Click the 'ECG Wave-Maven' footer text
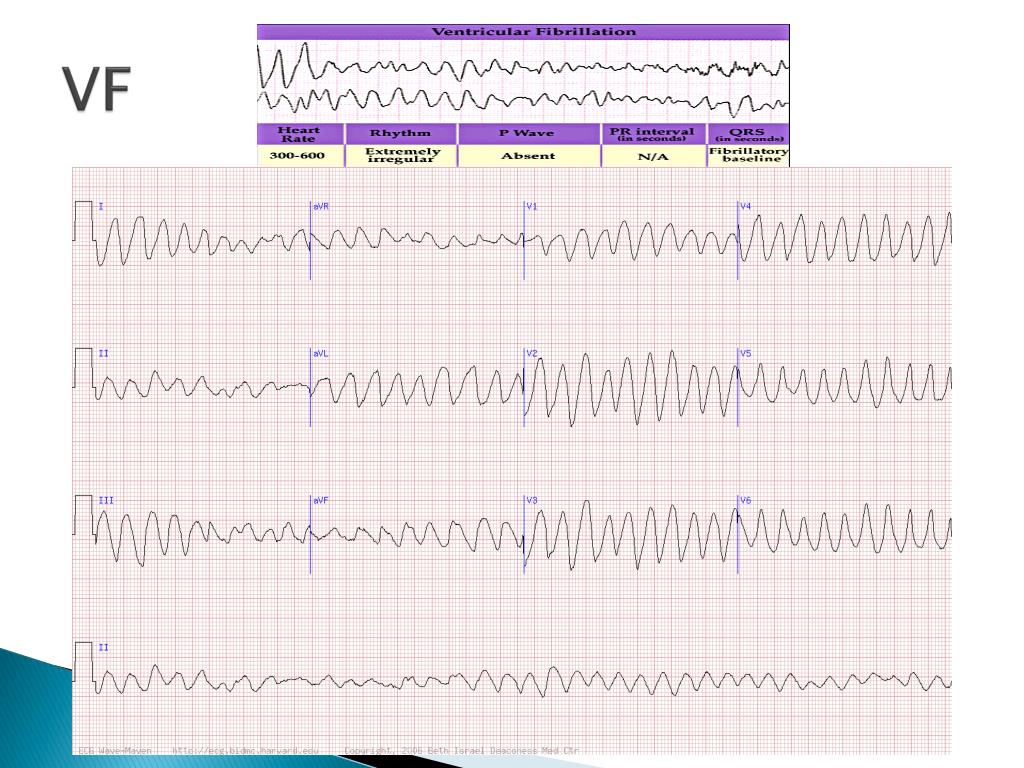Screen dimensions: 1024x768 tap(115, 751)
